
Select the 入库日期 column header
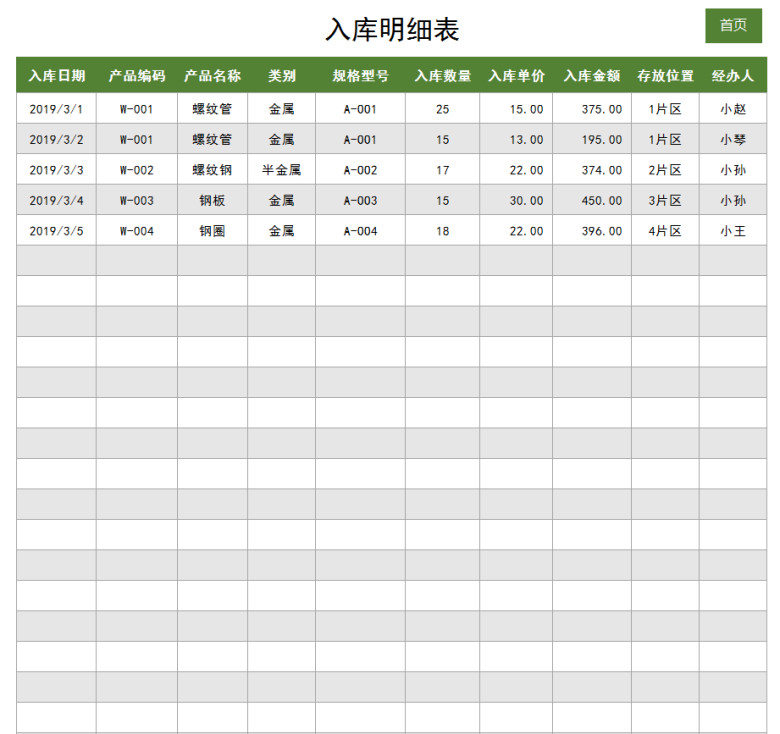pos(56,76)
